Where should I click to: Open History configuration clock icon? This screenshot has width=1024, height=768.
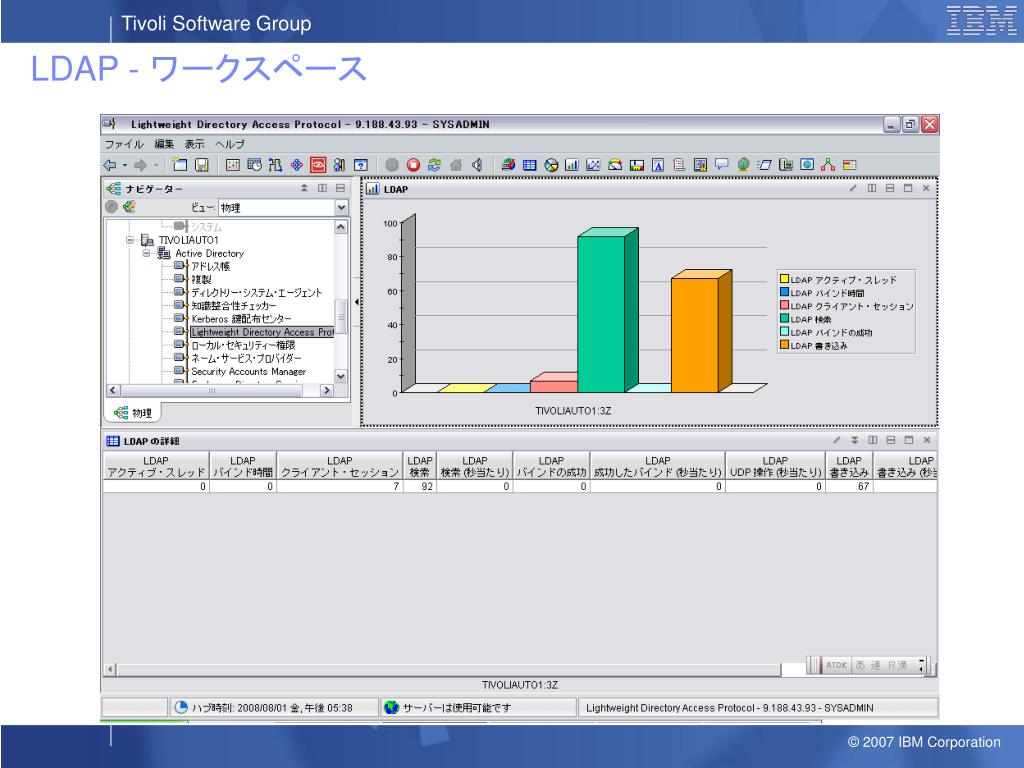point(254,165)
